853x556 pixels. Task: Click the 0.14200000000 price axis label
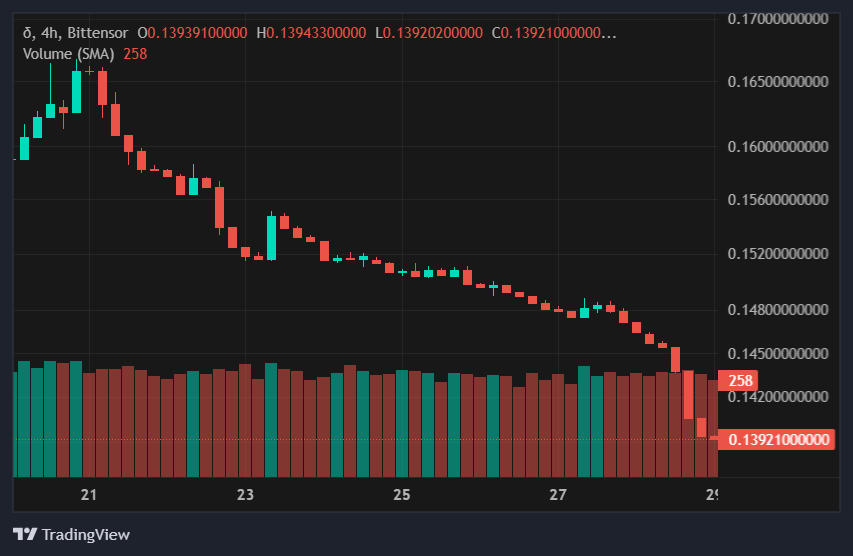(778, 397)
